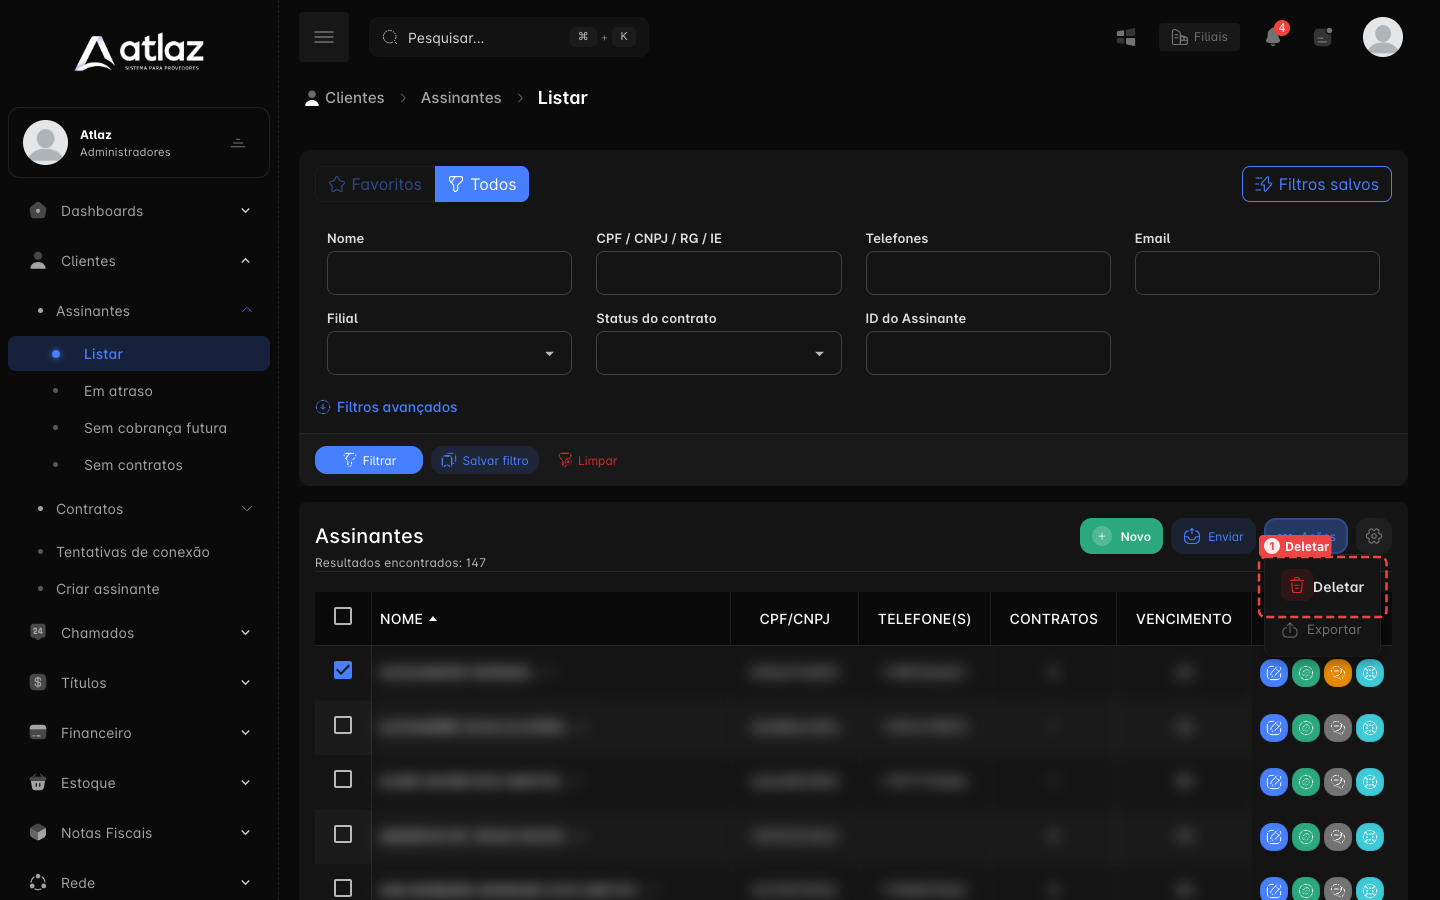Click the Dashboards icon in the sidebar

click(x=38, y=210)
